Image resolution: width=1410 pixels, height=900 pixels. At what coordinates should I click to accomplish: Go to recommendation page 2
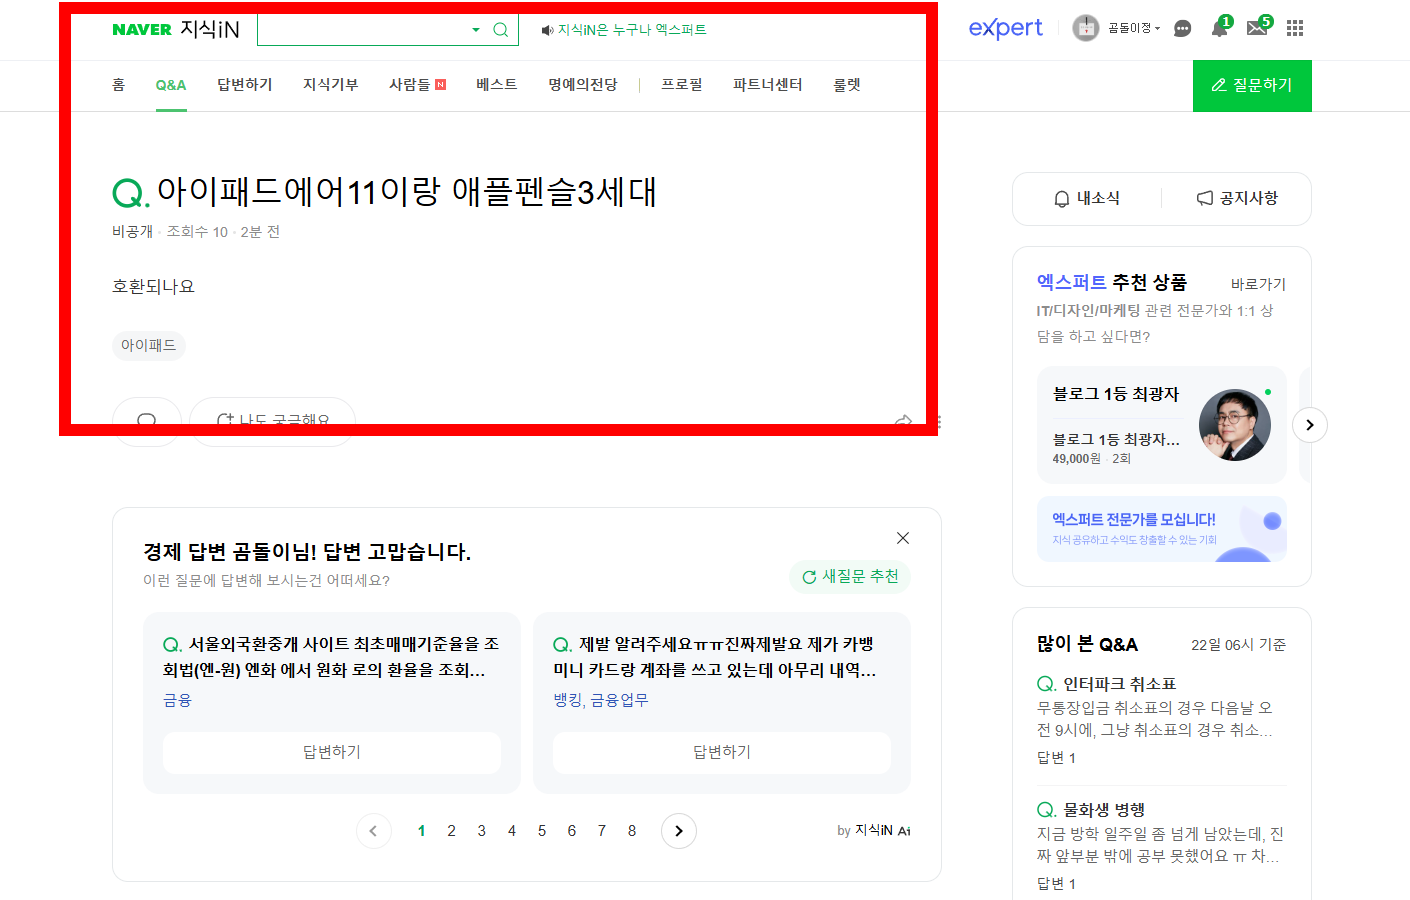tap(452, 831)
